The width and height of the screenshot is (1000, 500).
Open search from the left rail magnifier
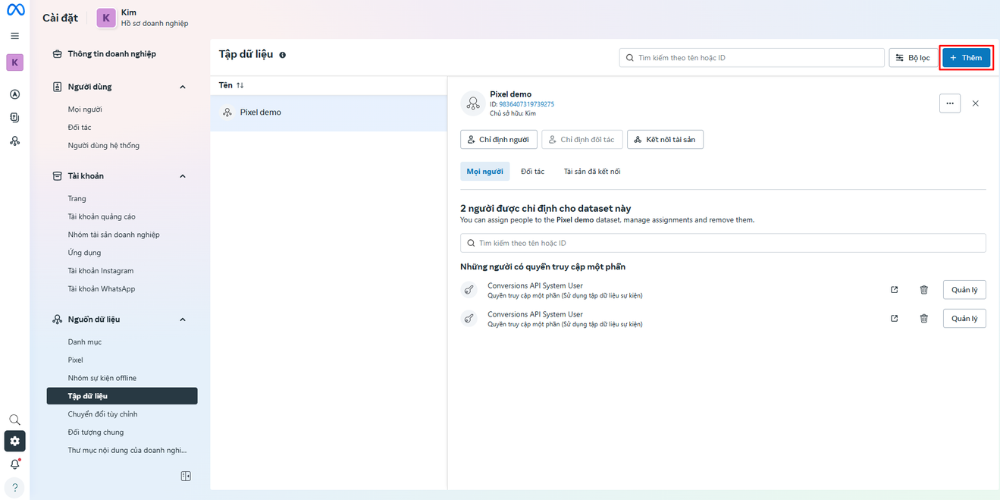click(15, 420)
